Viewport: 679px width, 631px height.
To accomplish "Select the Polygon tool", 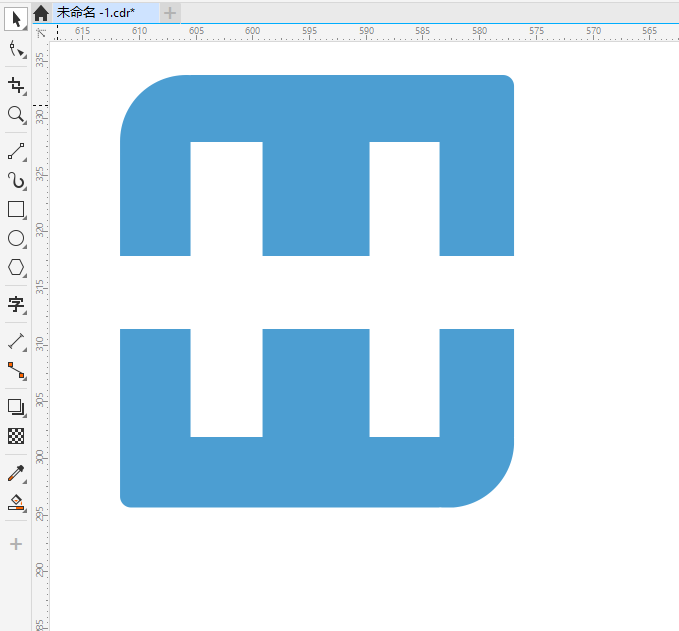I will (x=16, y=267).
